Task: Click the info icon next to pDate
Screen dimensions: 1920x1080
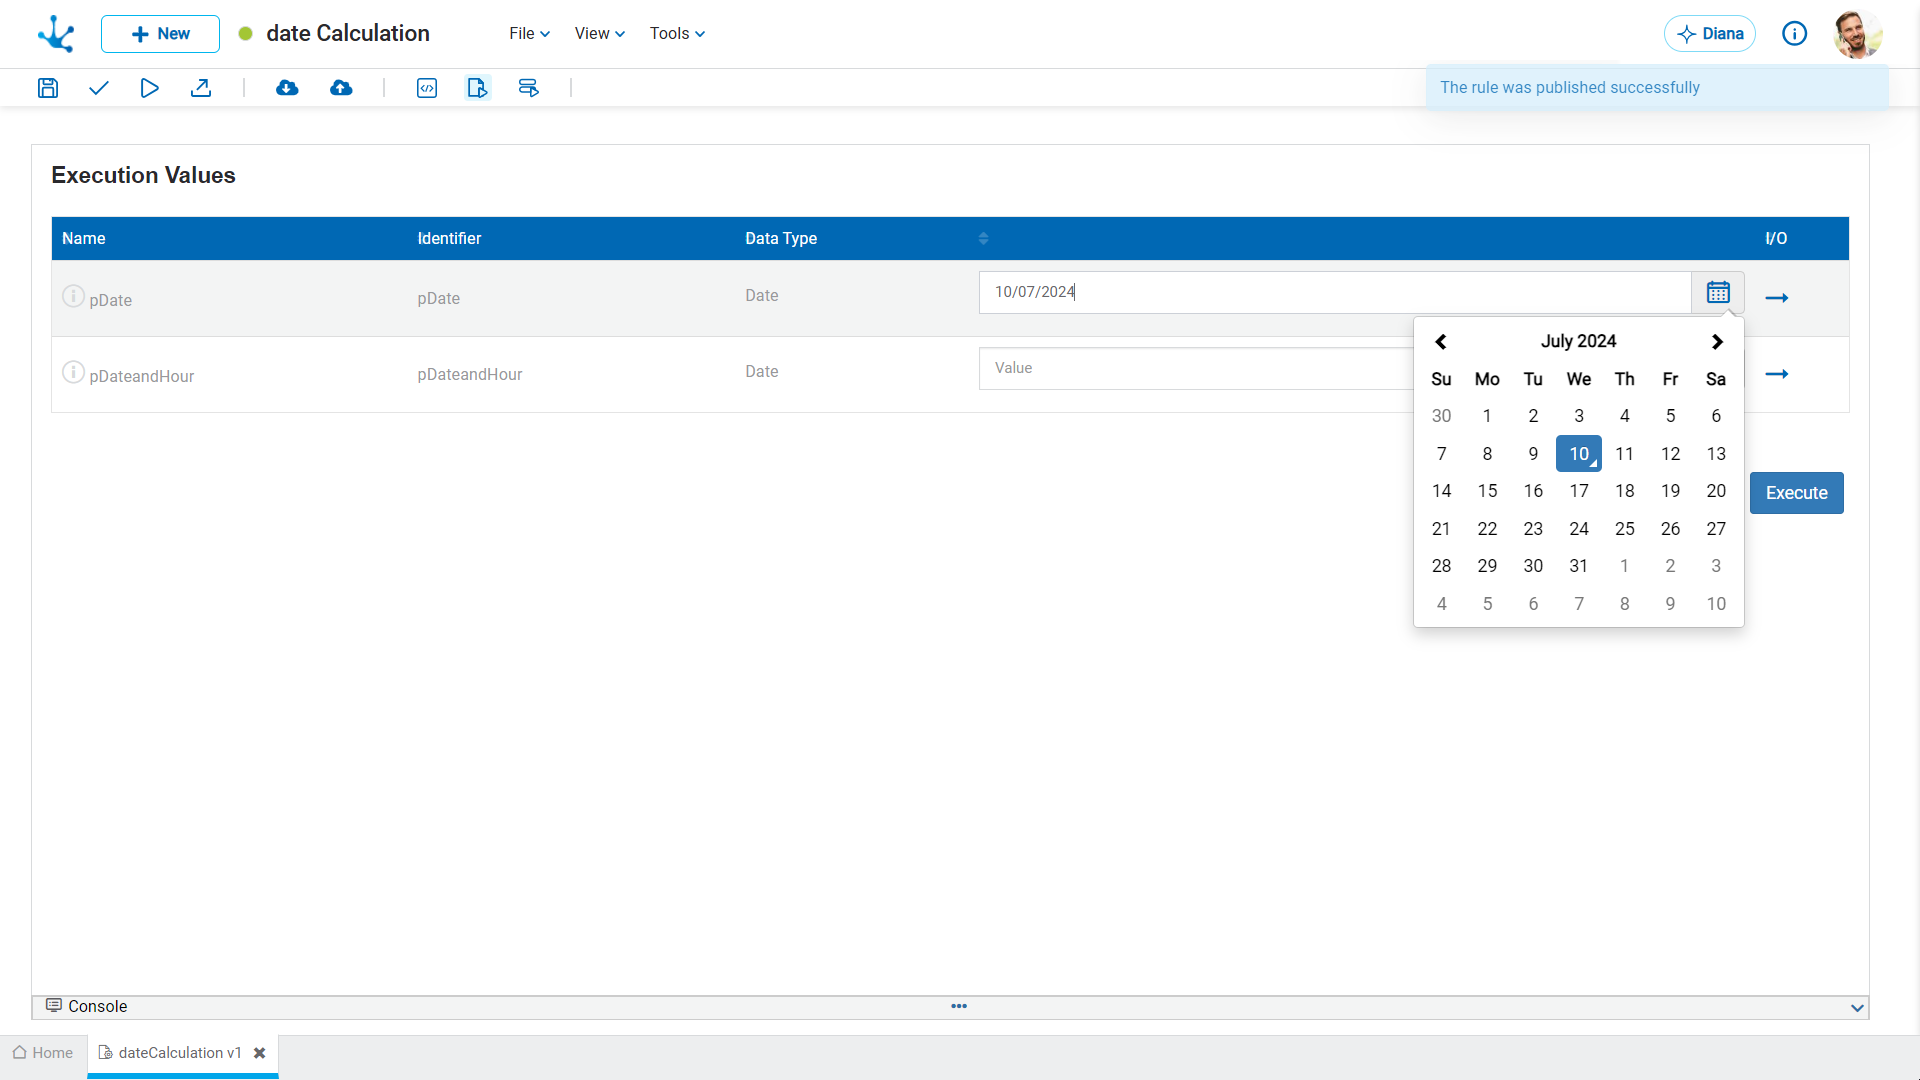Action: [73, 296]
